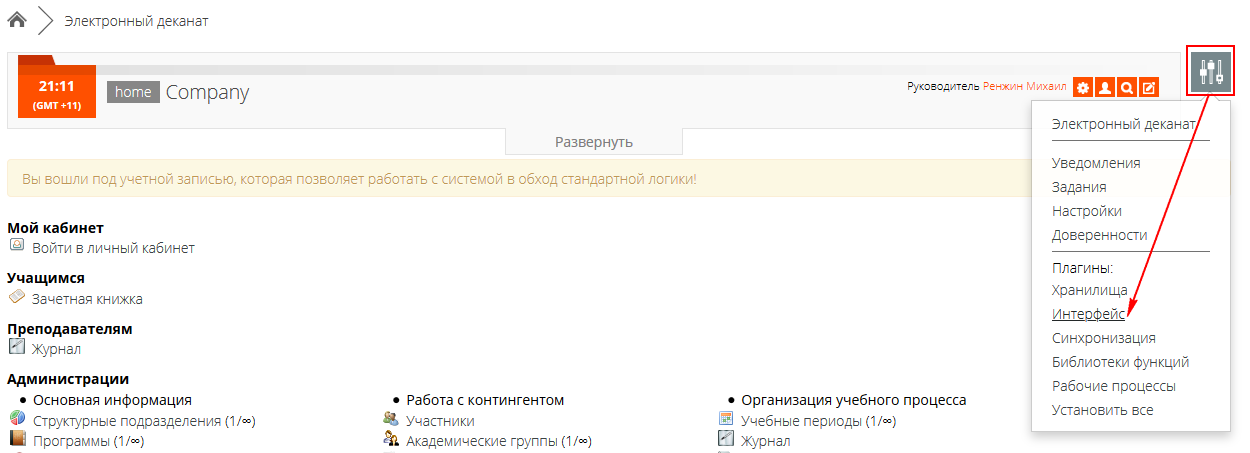Open Войти в личный кабинет link

pyautogui.click(x=113, y=248)
